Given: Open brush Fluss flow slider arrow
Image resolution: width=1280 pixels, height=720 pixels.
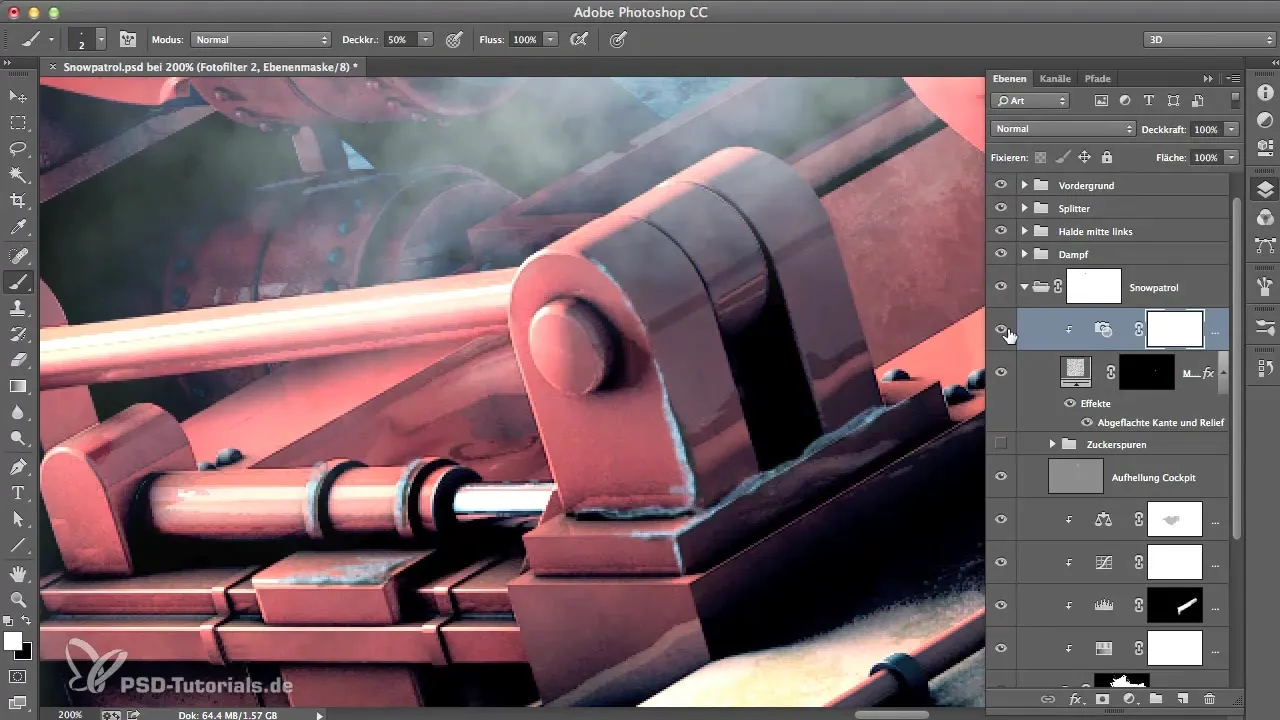Looking at the screenshot, I should pyautogui.click(x=550, y=40).
